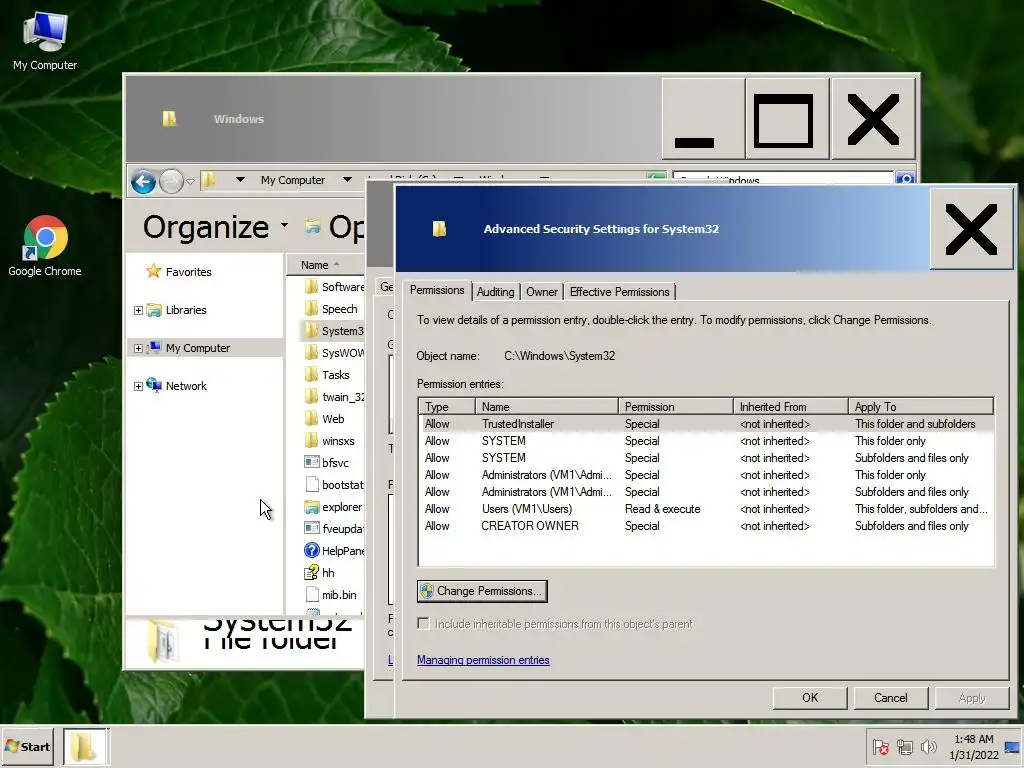Open the Start menu

point(27,746)
